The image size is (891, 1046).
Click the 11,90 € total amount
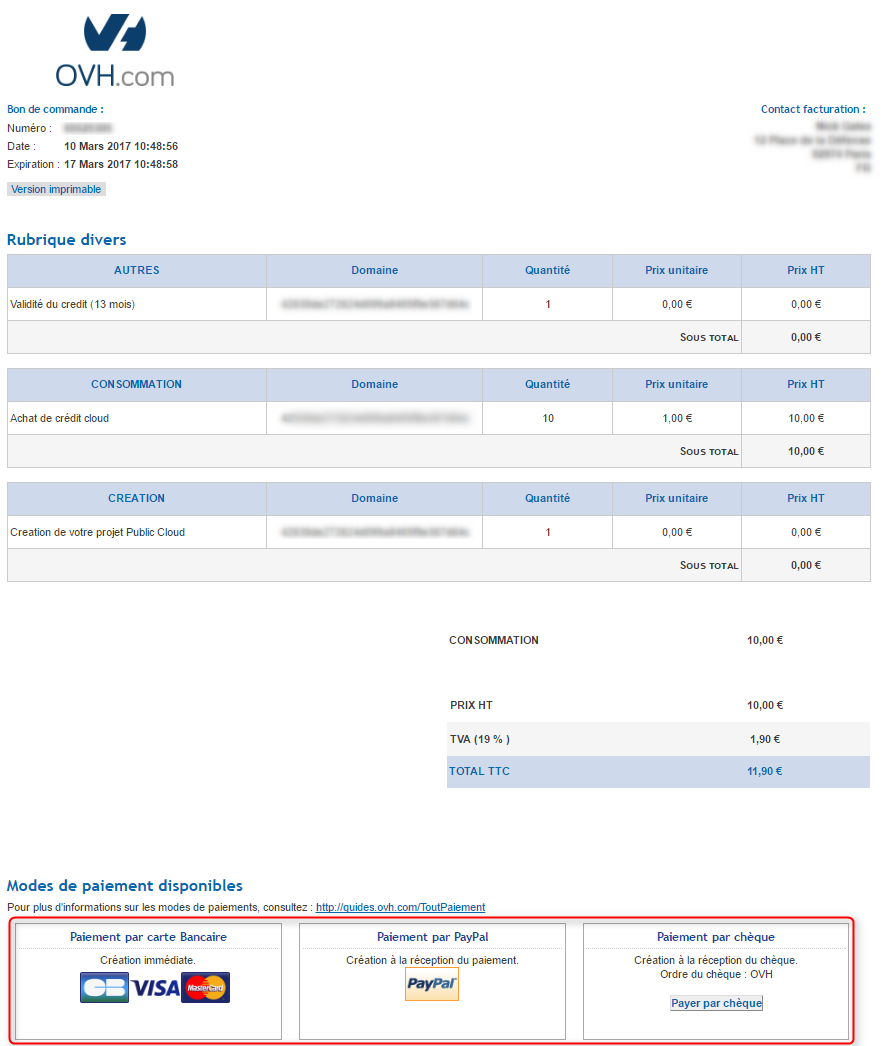tap(765, 771)
